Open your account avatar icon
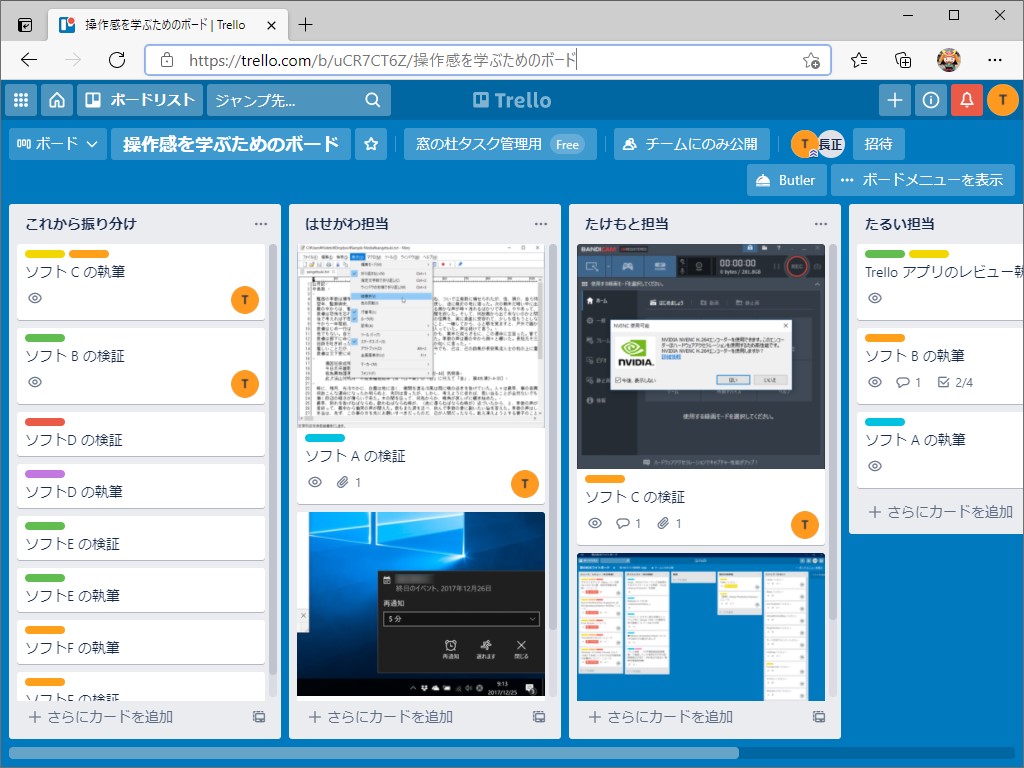 coord(1004,100)
